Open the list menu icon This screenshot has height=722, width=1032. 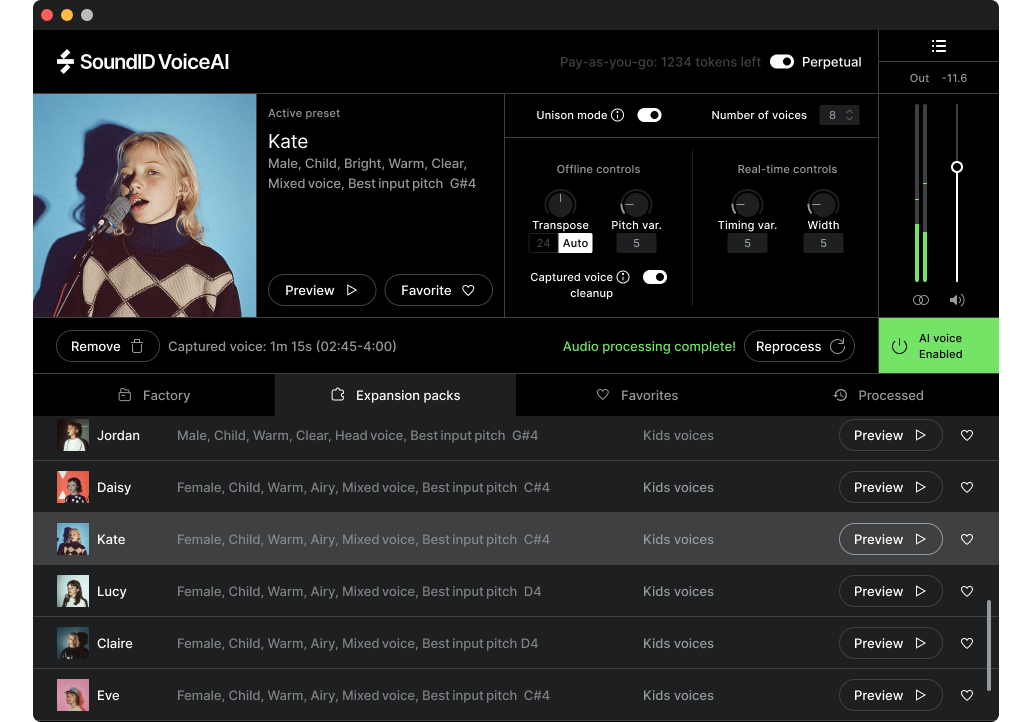[x=939, y=45]
